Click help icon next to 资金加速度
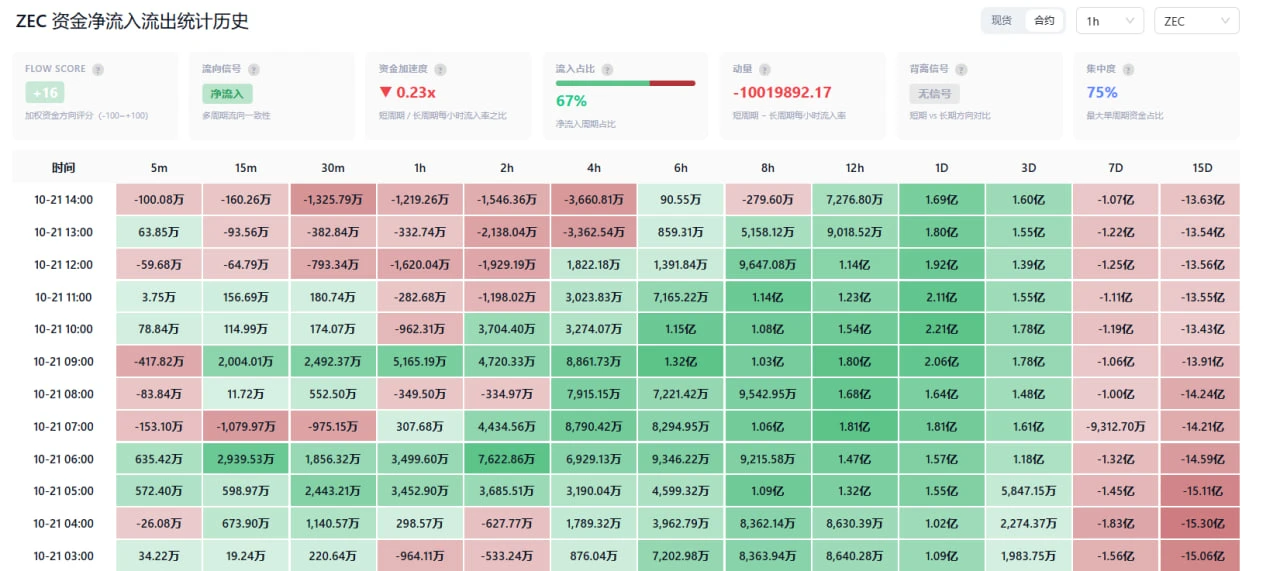 pos(440,69)
